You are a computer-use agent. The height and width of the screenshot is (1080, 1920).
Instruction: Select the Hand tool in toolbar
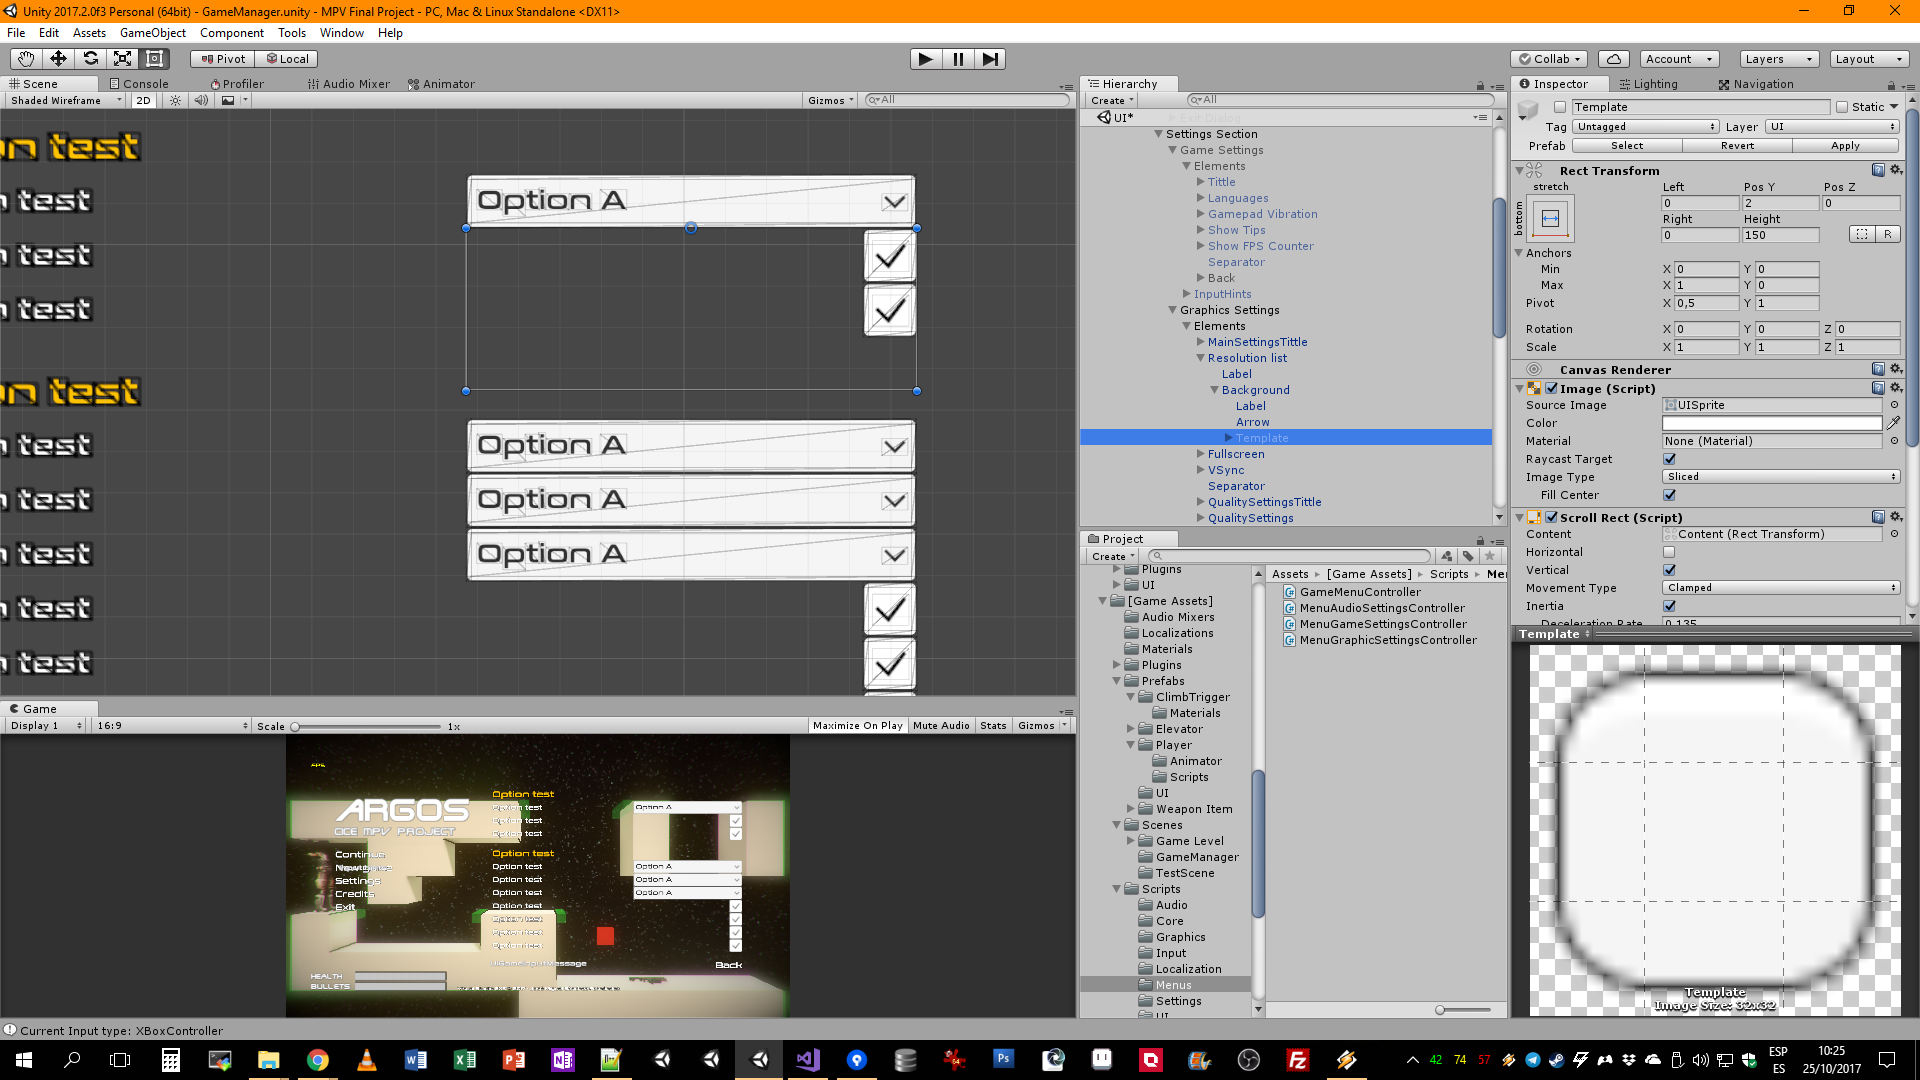coord(26,59)
